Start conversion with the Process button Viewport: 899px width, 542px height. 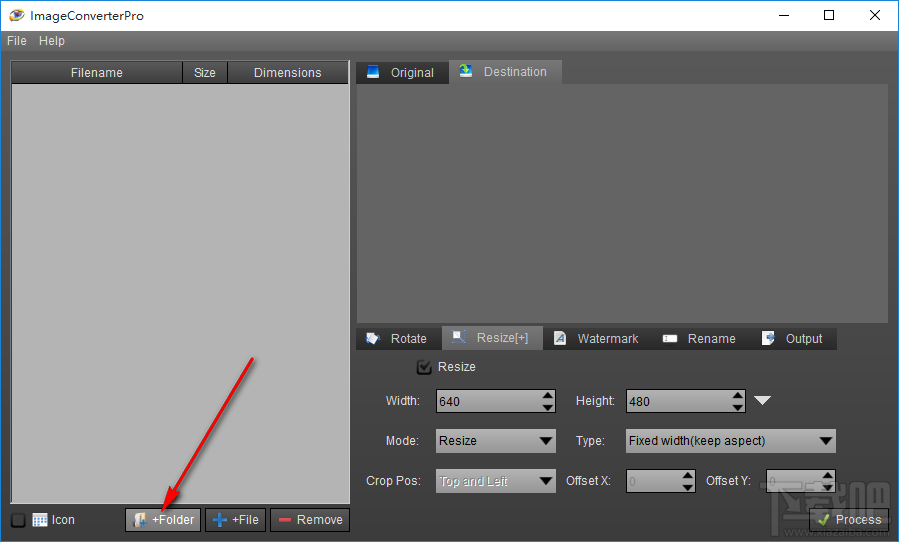[x=849, y=520]
